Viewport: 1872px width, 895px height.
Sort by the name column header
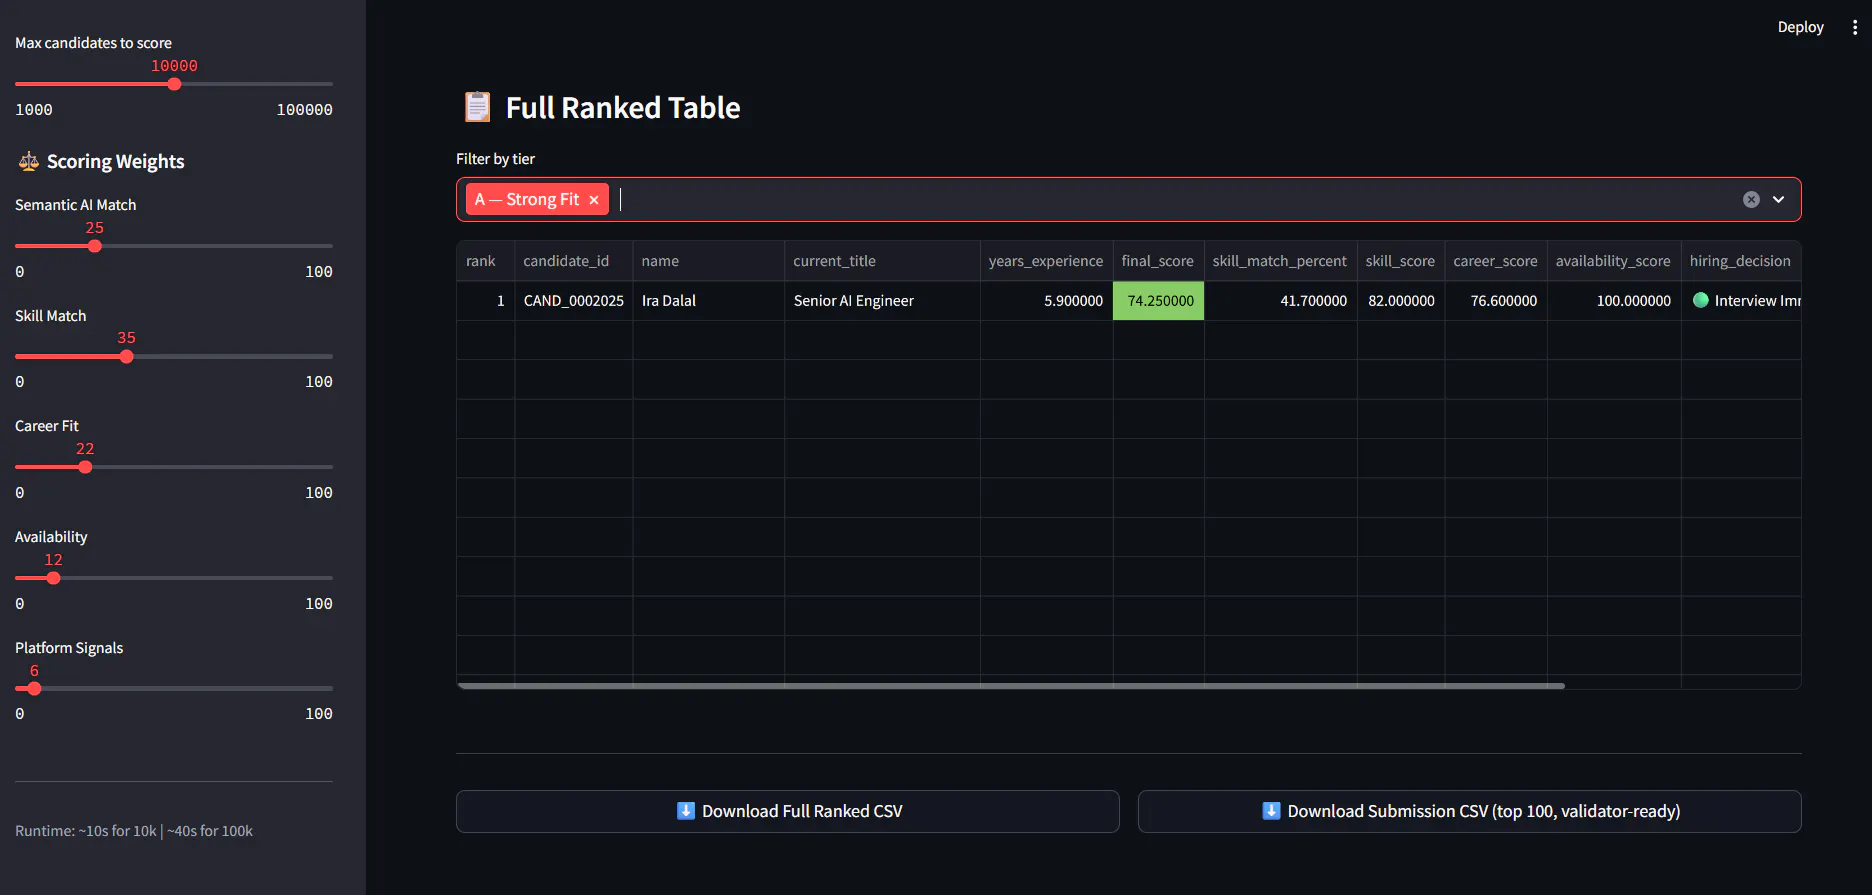(709, 261)
